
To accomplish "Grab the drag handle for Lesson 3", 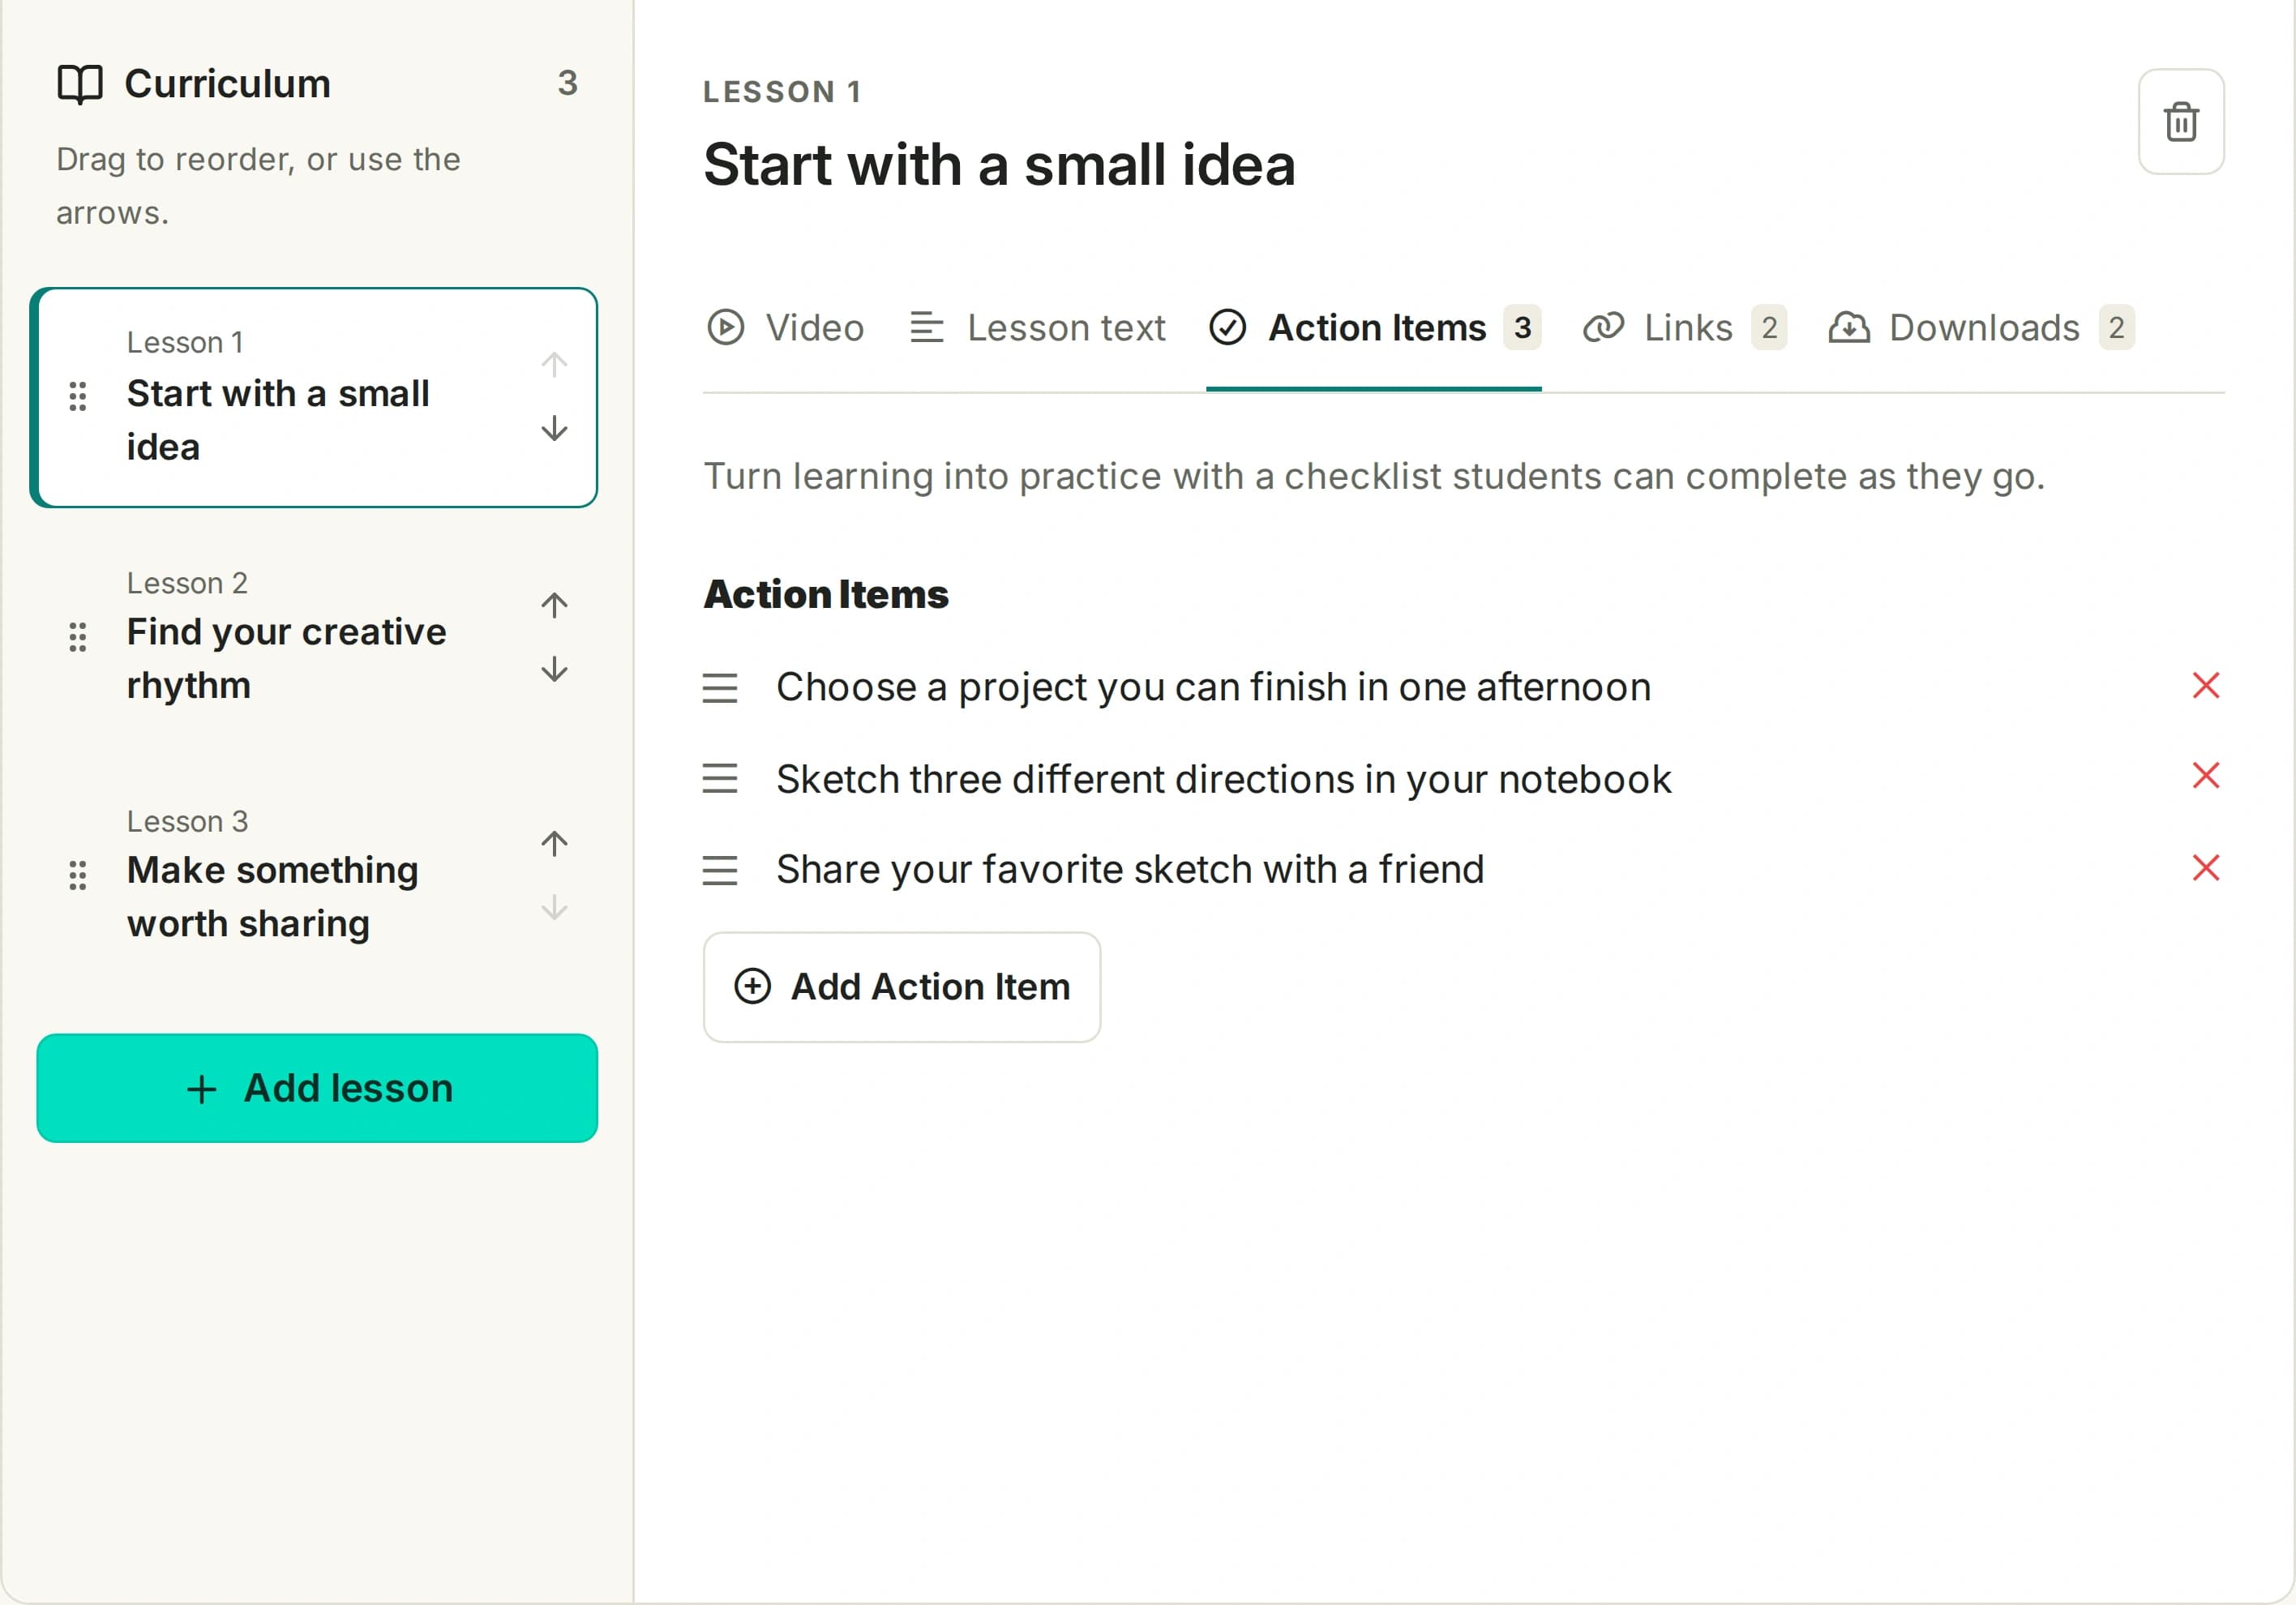I will click(78, 875).
